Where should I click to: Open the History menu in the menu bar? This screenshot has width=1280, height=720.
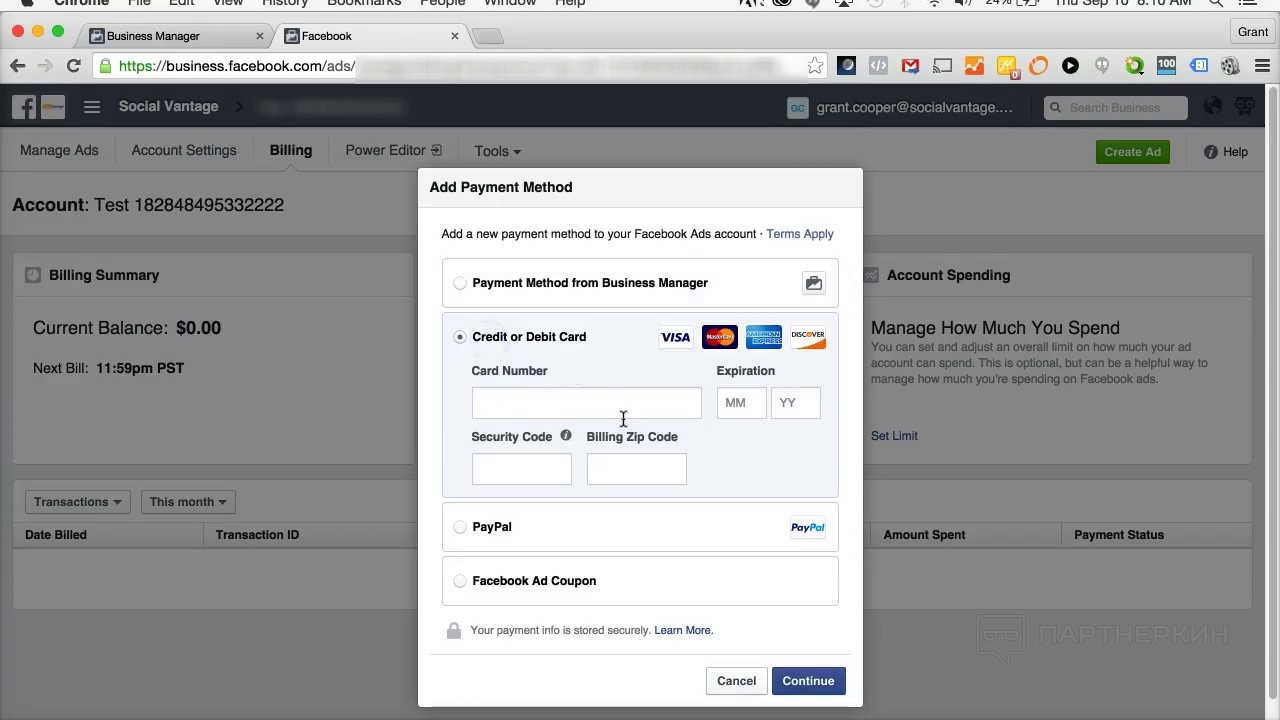285,3
